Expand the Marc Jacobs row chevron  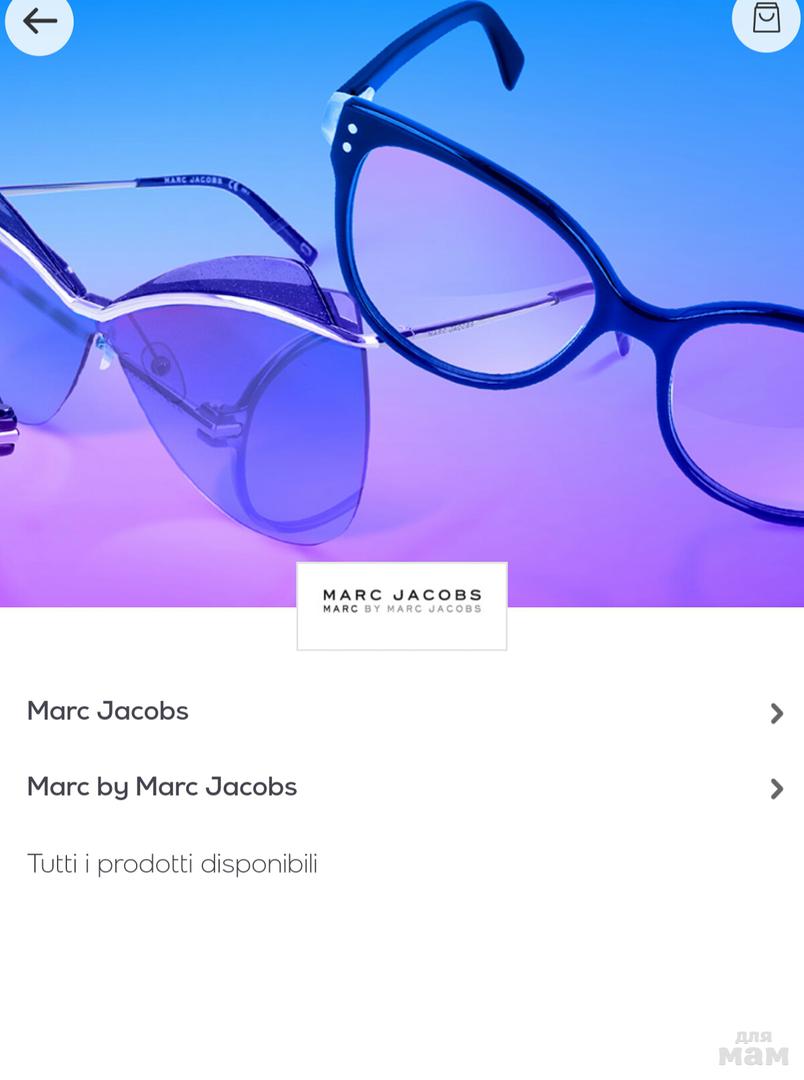(x=776, y=714)
